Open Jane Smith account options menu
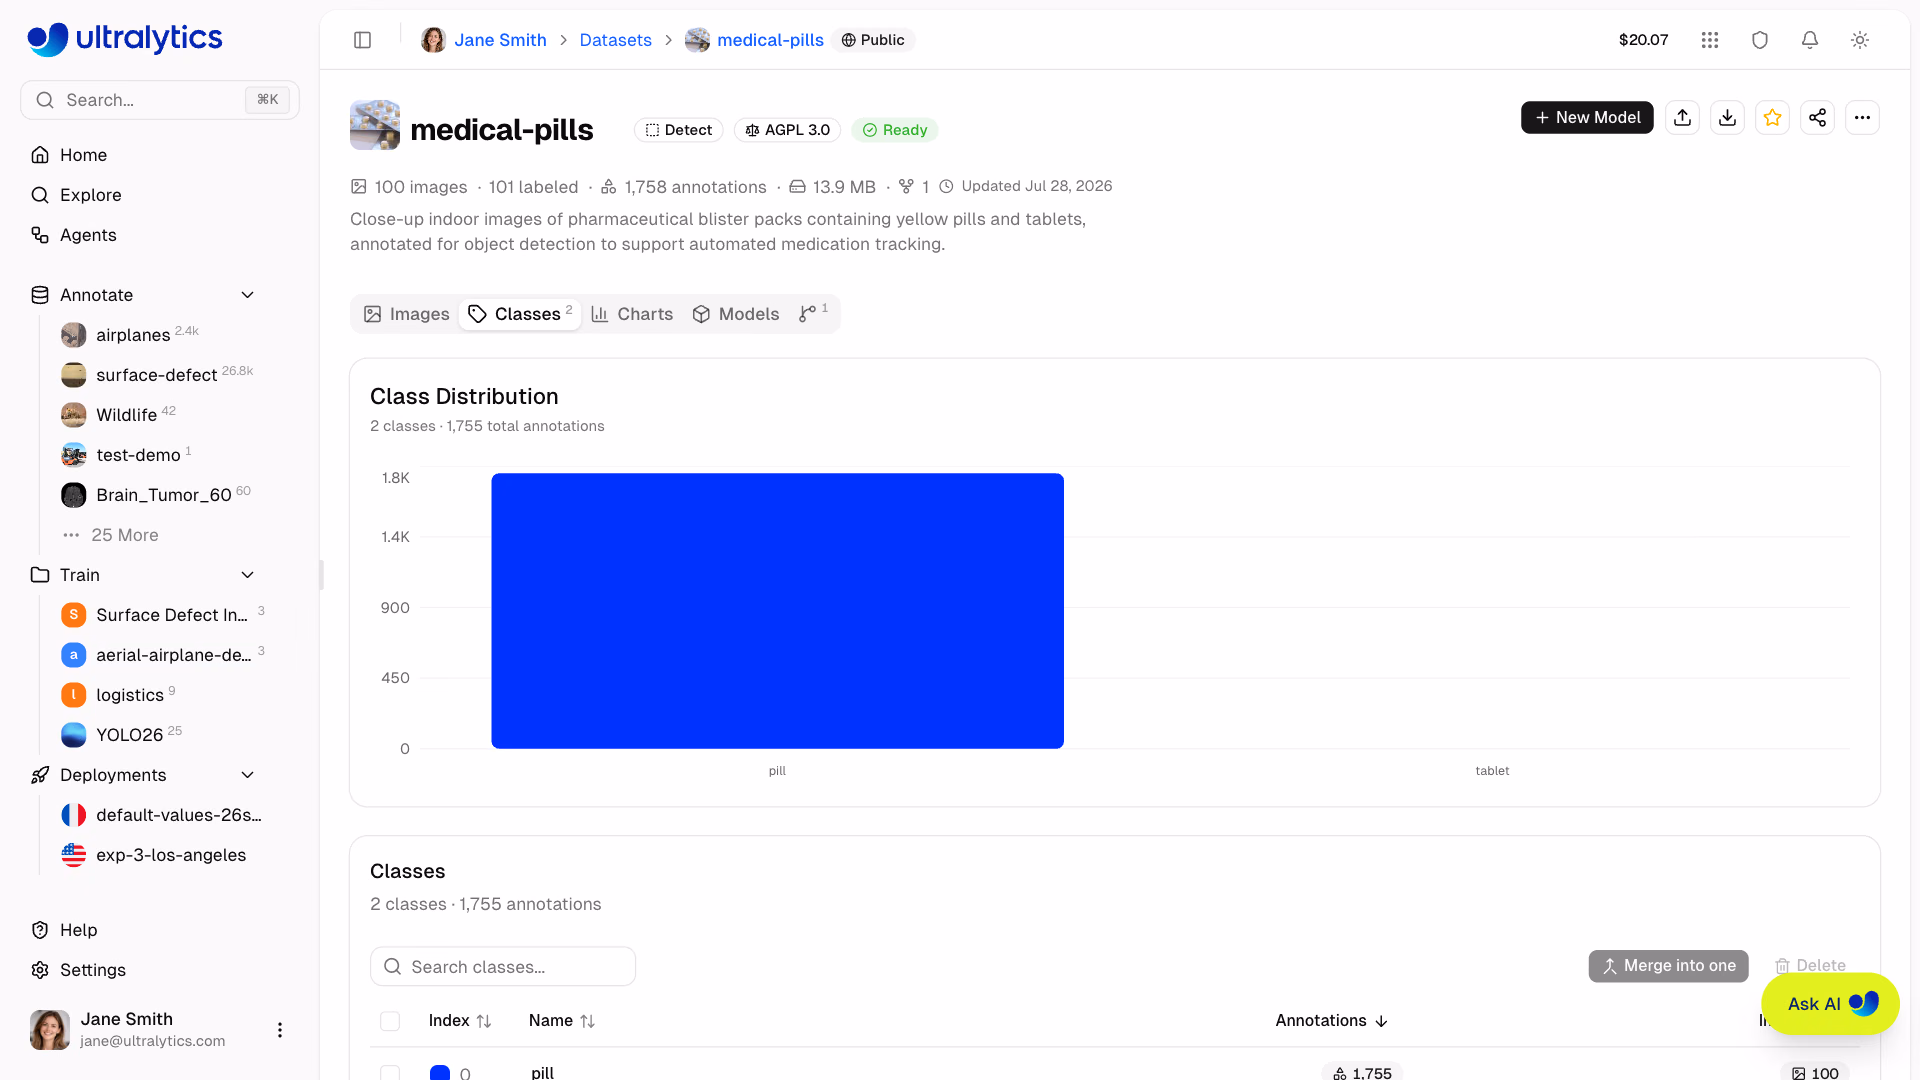The height and width of the screenshot is (1080, 1920). (x=280, y=1030)
